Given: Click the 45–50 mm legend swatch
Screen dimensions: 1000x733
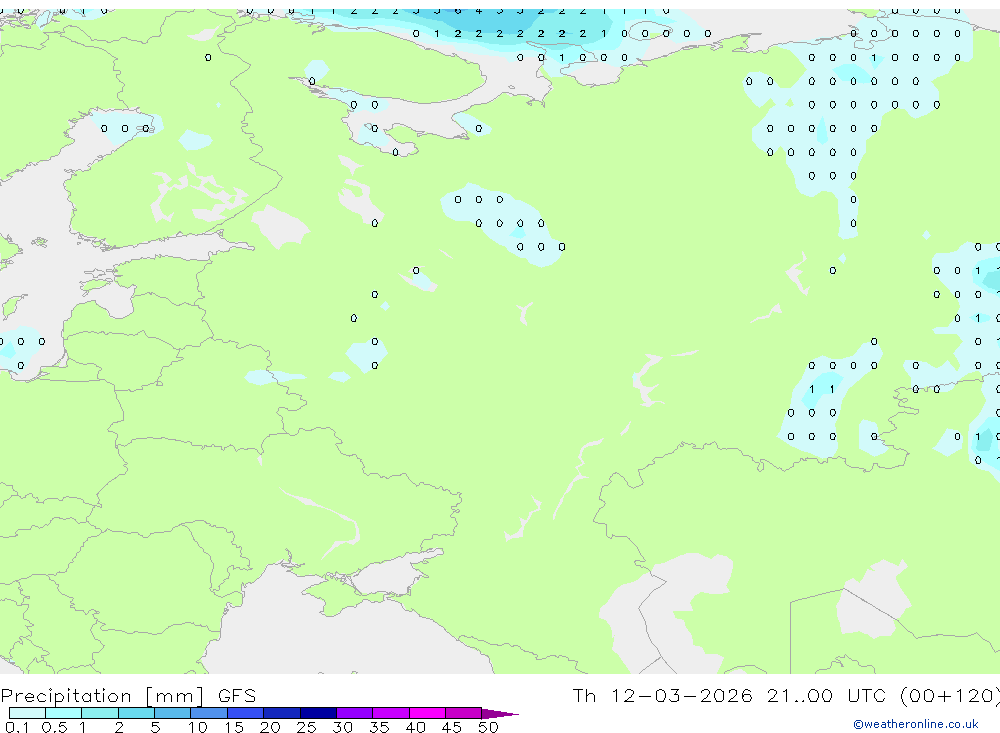Looking at the screenshot, I should pyautogui.click(x=464, y=713).
